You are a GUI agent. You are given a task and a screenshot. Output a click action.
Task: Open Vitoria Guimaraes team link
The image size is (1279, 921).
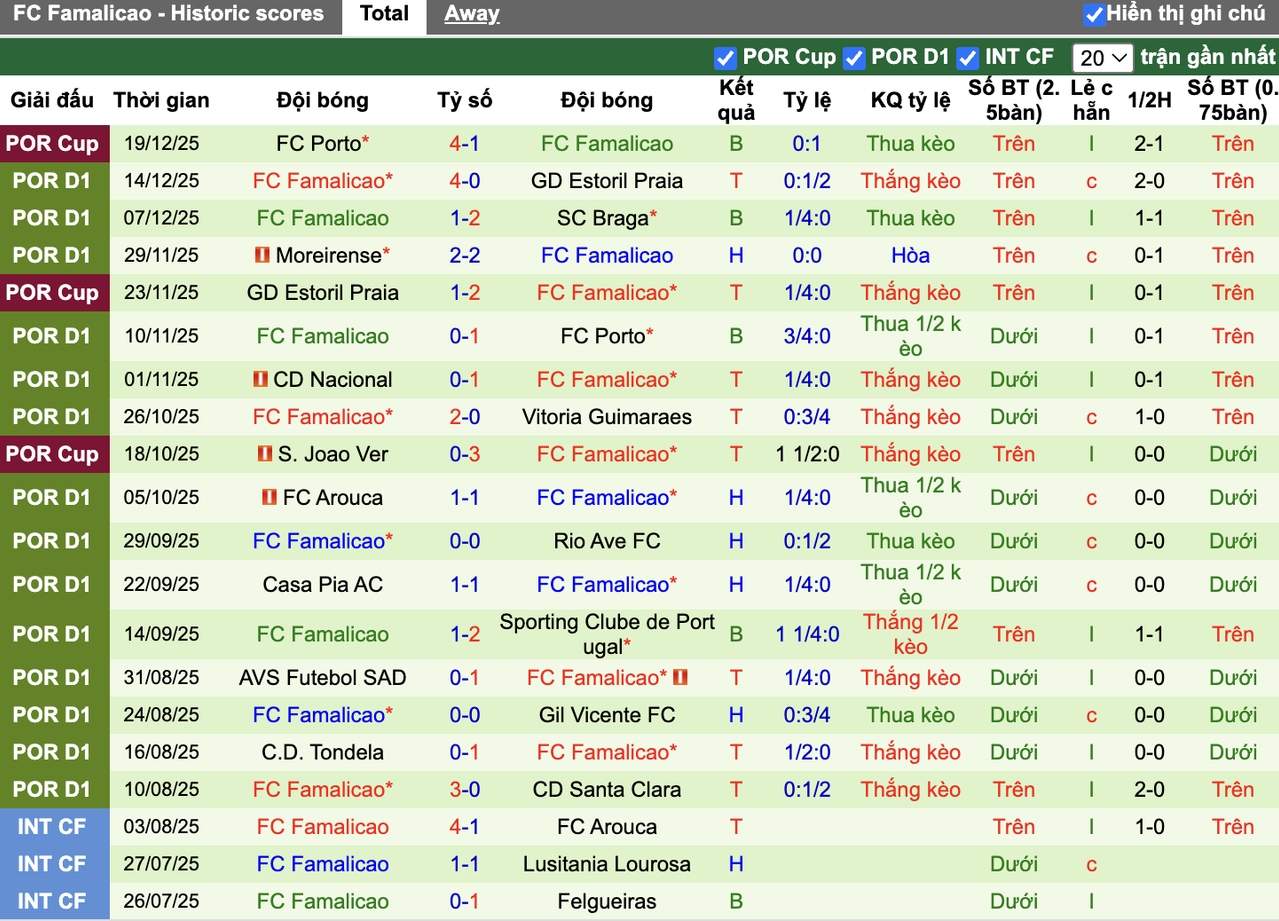point(607,417)
